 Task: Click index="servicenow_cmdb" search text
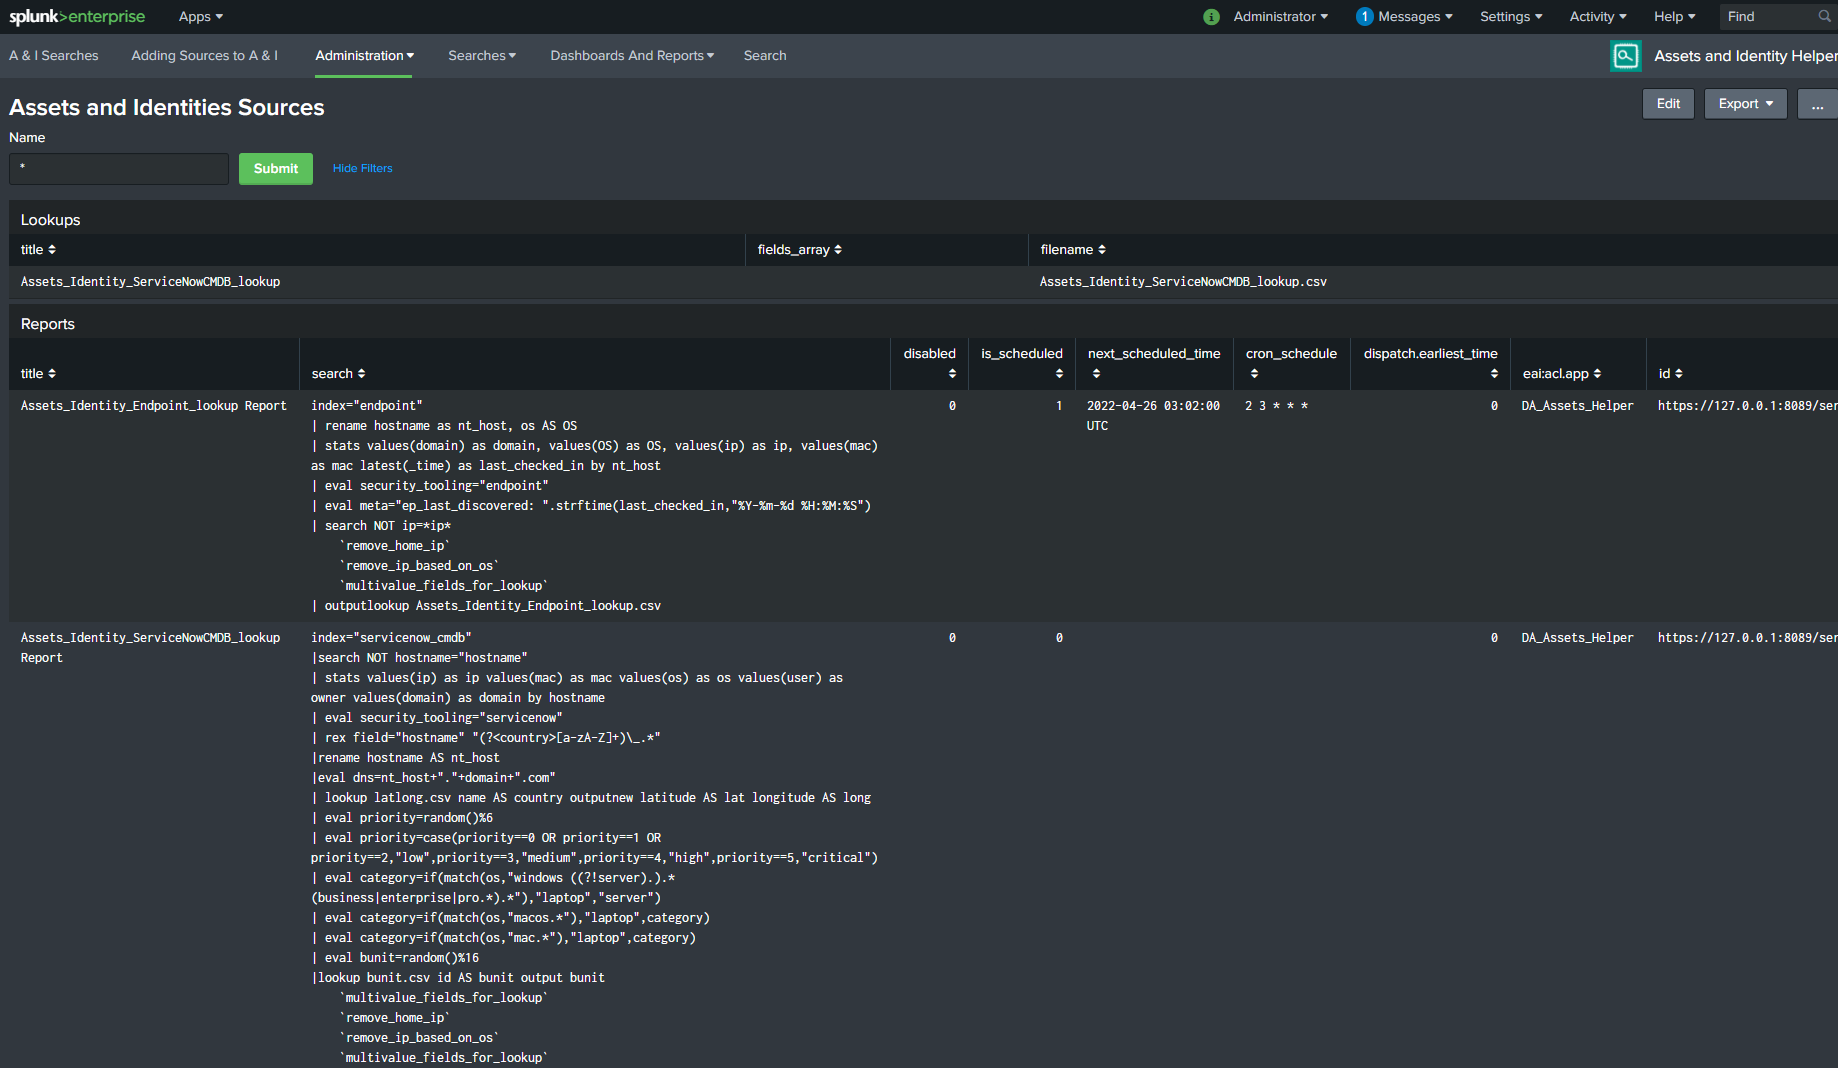(390, 638)
